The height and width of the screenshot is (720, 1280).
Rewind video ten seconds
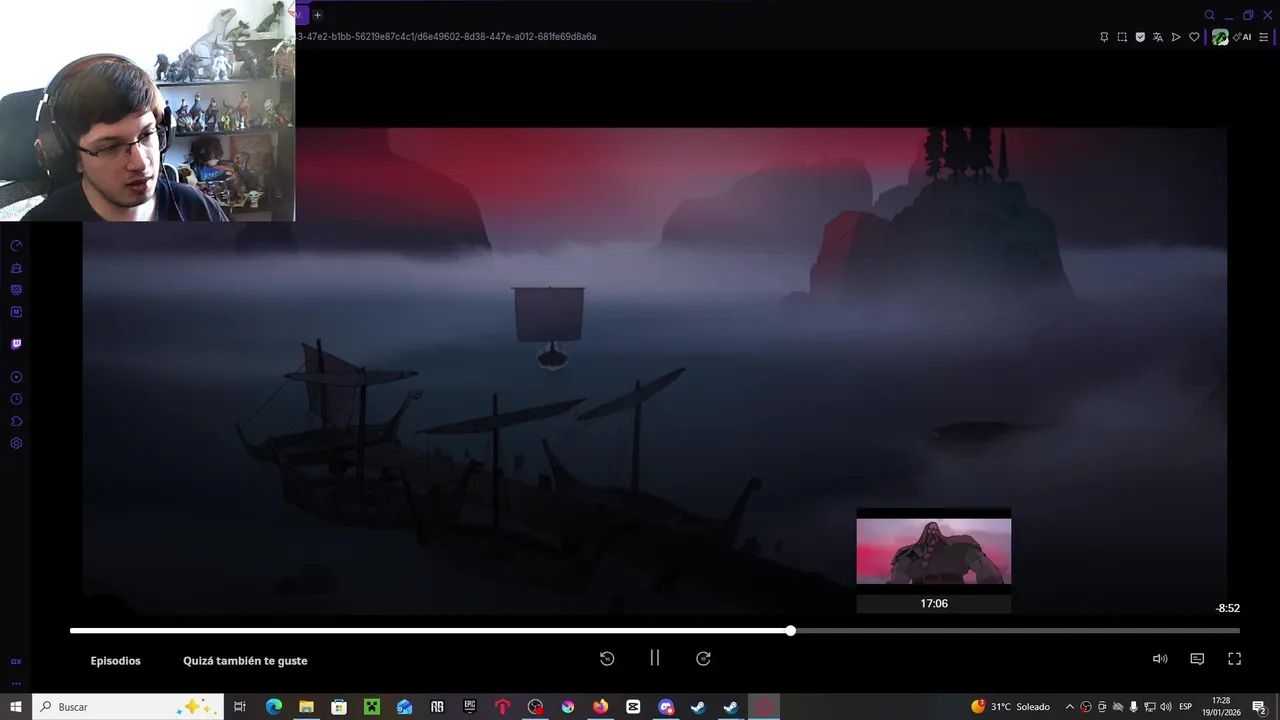(x=607, y=658)
